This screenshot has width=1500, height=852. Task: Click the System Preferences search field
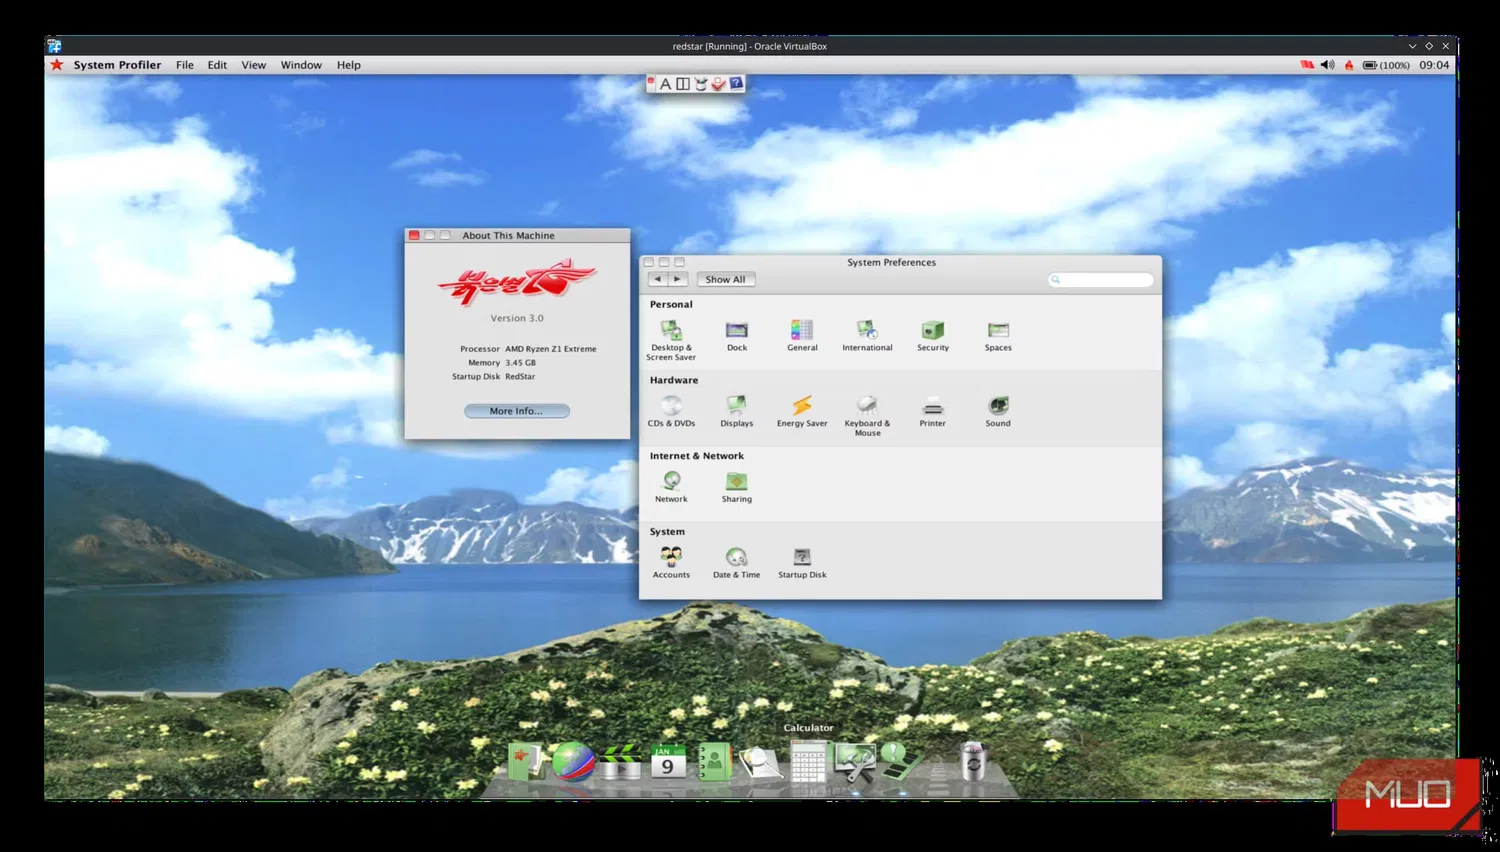(1101, 280)
